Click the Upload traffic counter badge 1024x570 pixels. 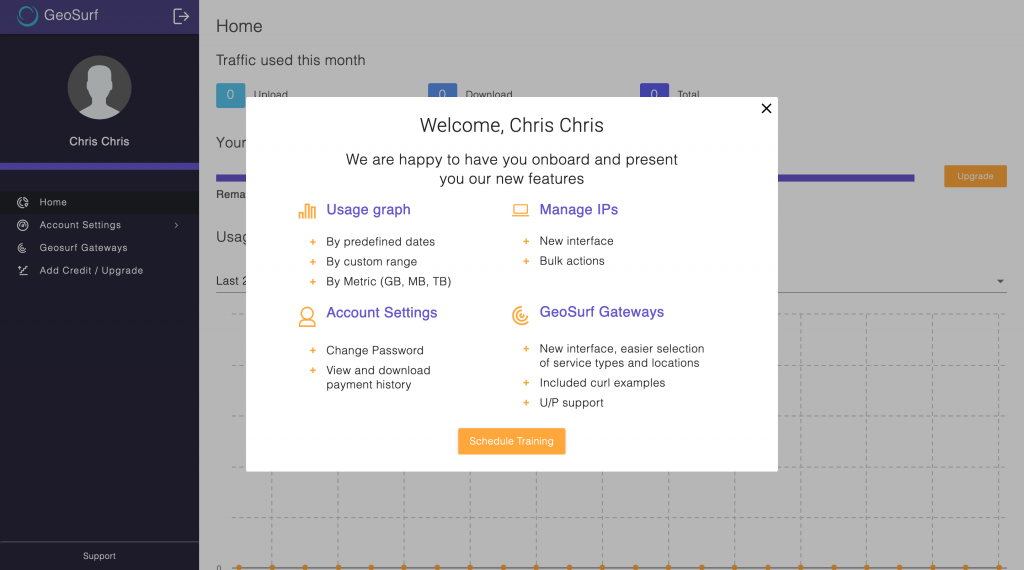[231, 95]
